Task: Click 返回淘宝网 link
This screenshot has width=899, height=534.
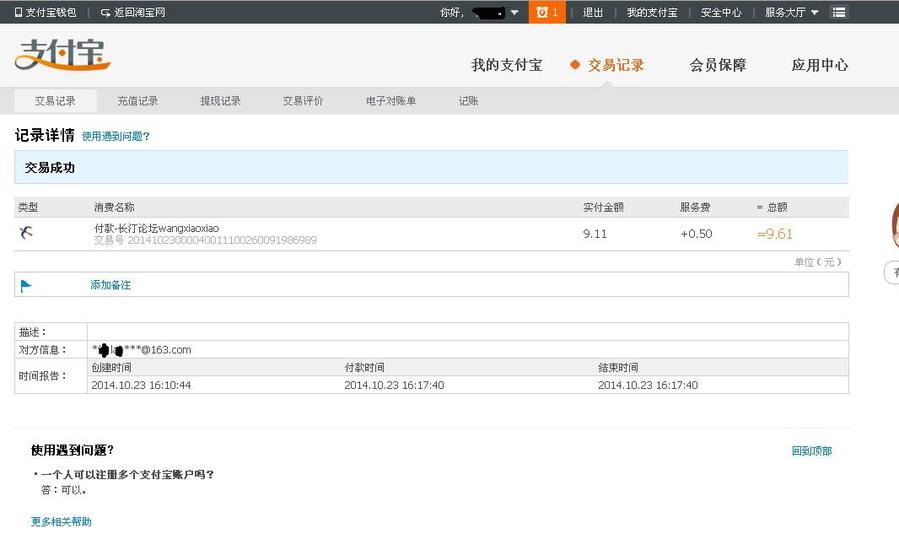Action: [139, 12]
